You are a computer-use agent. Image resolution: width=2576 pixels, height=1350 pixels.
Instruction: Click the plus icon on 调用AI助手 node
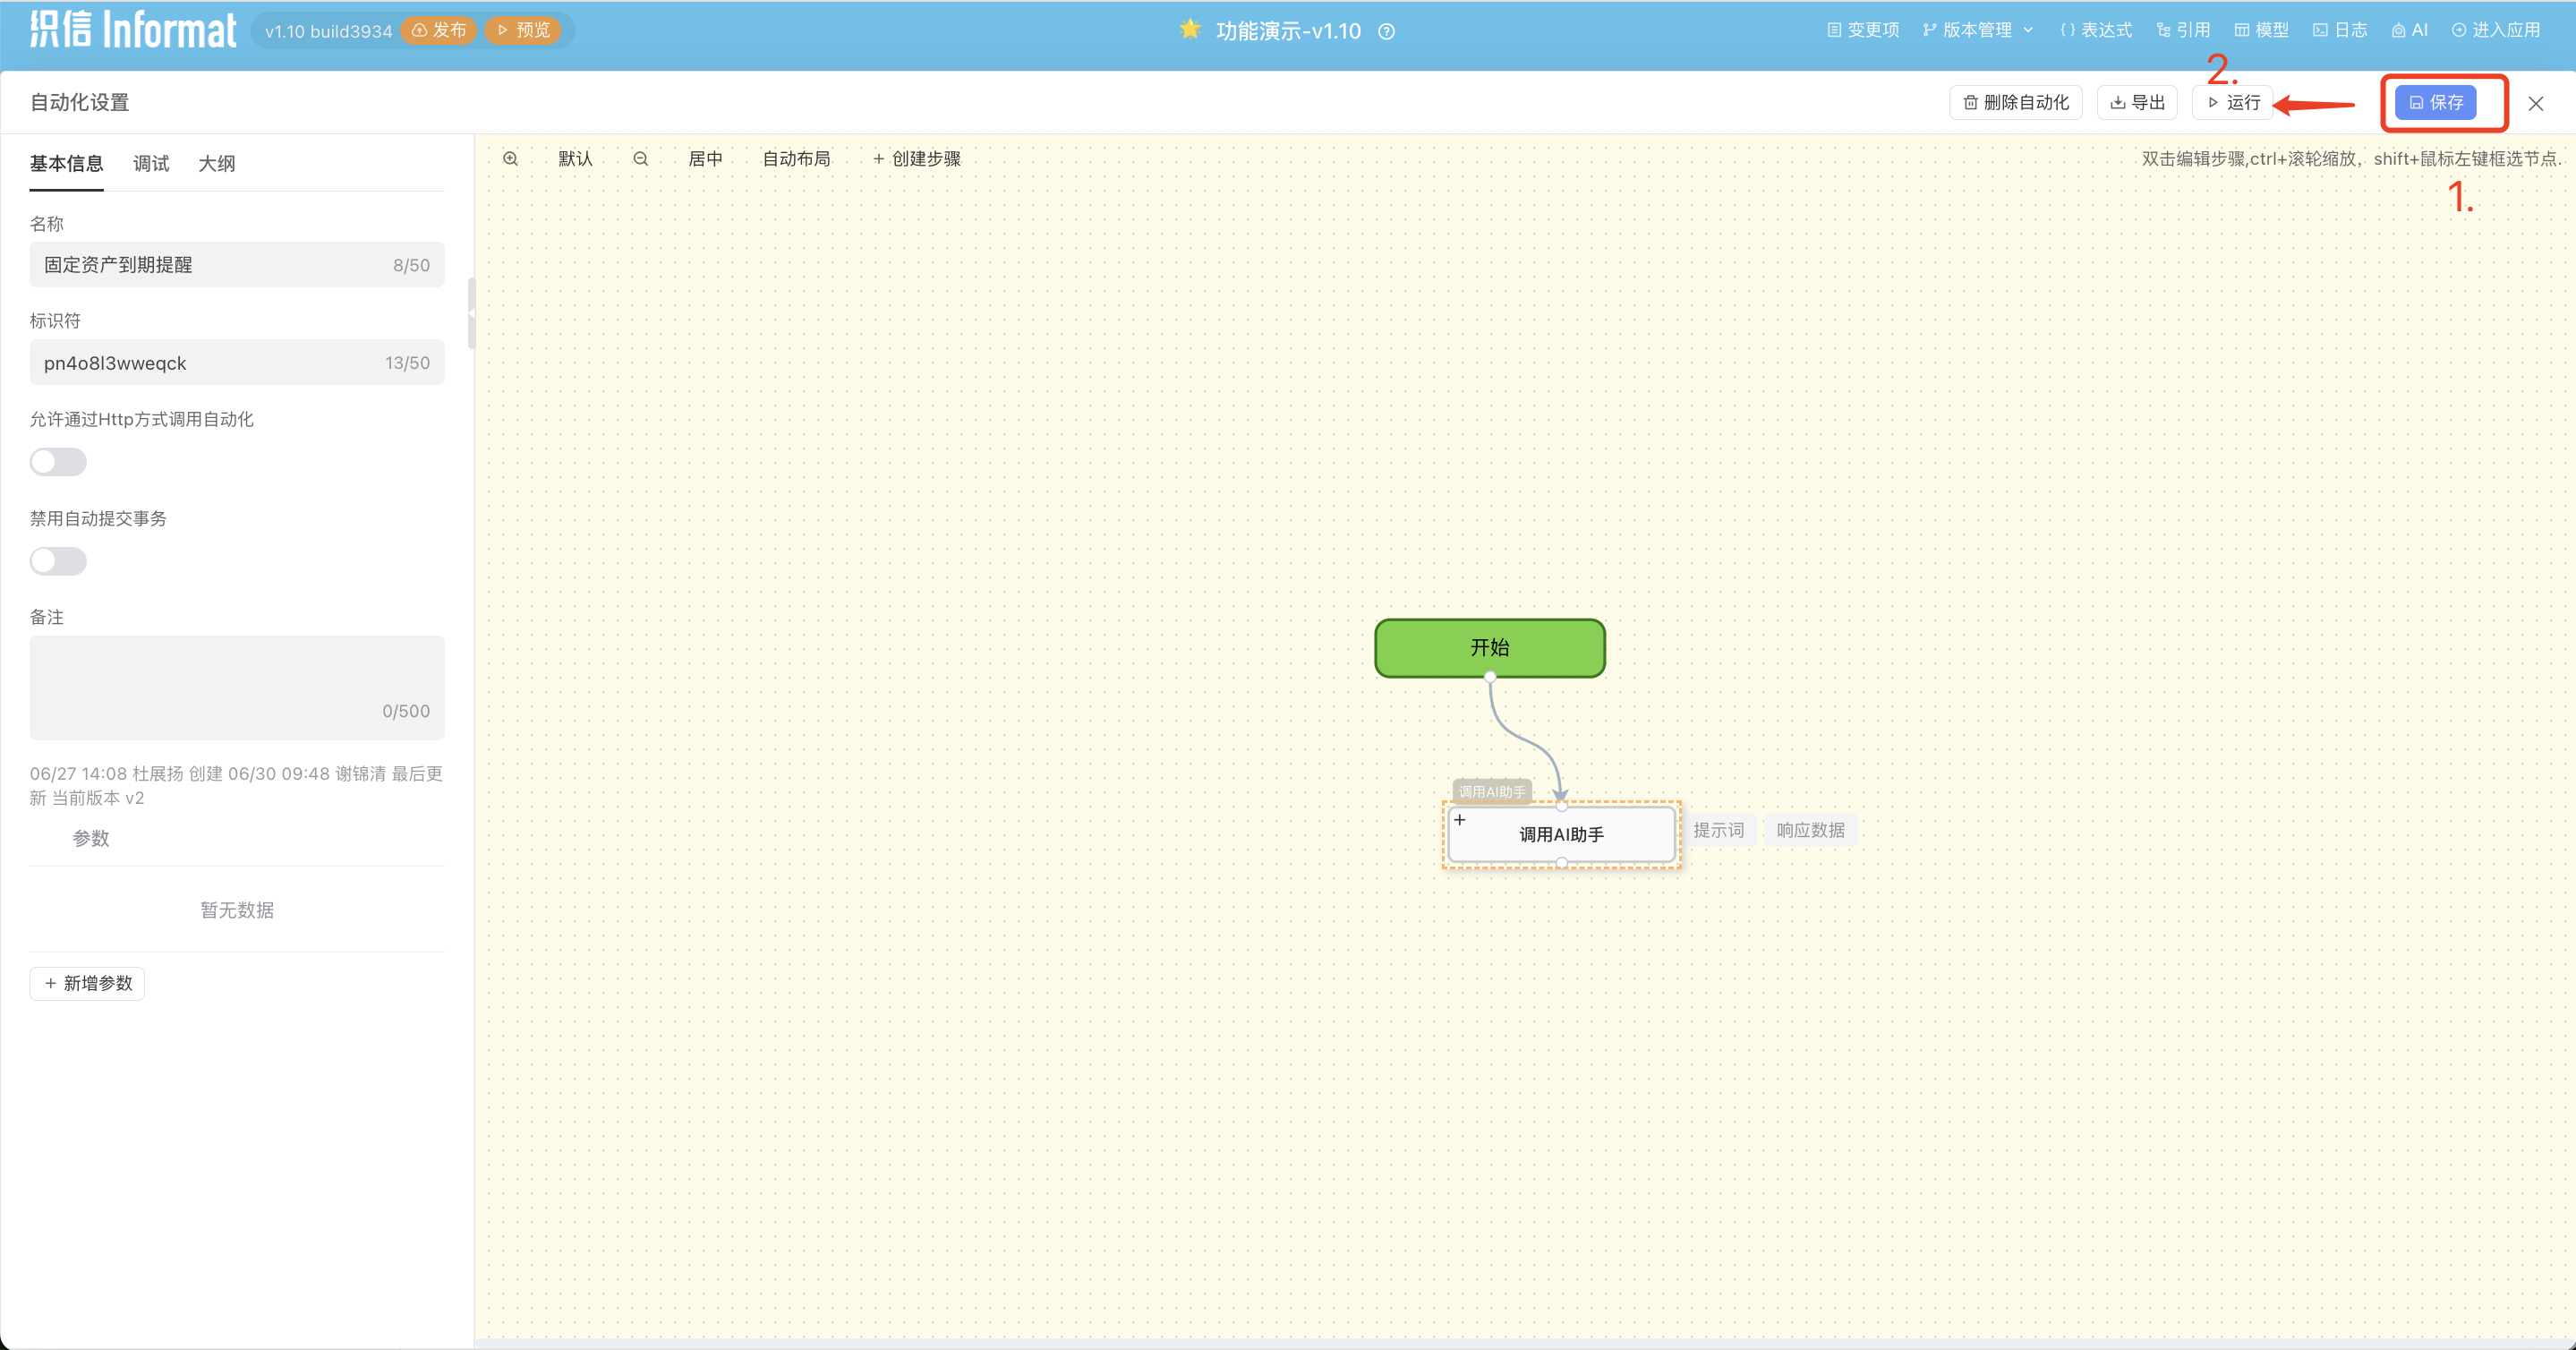[1460, 820]
